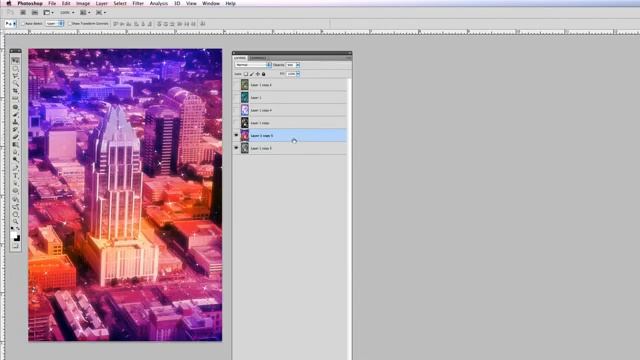640x360 pixels.
Task: Open the Apple menu
Action: [x=9, y=3]
